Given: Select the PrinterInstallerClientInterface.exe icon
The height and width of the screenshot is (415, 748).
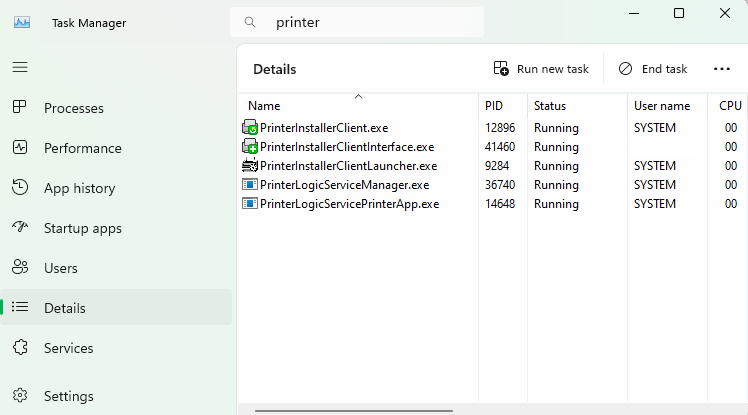Looking at the screenshot, I should [x=250, y=146].
